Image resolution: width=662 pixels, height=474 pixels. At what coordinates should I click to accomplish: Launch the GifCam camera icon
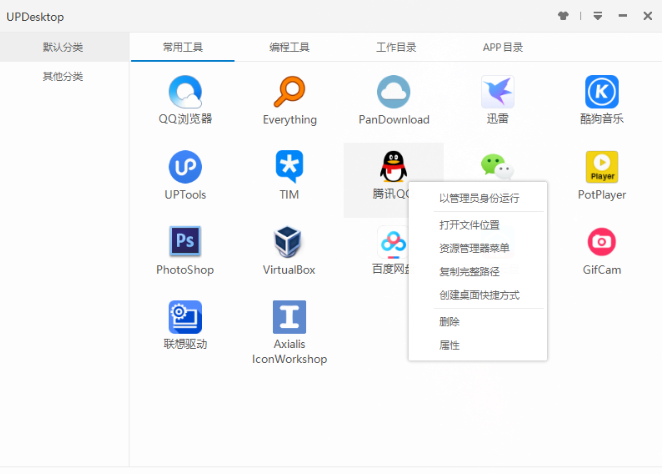pos(602,242)
